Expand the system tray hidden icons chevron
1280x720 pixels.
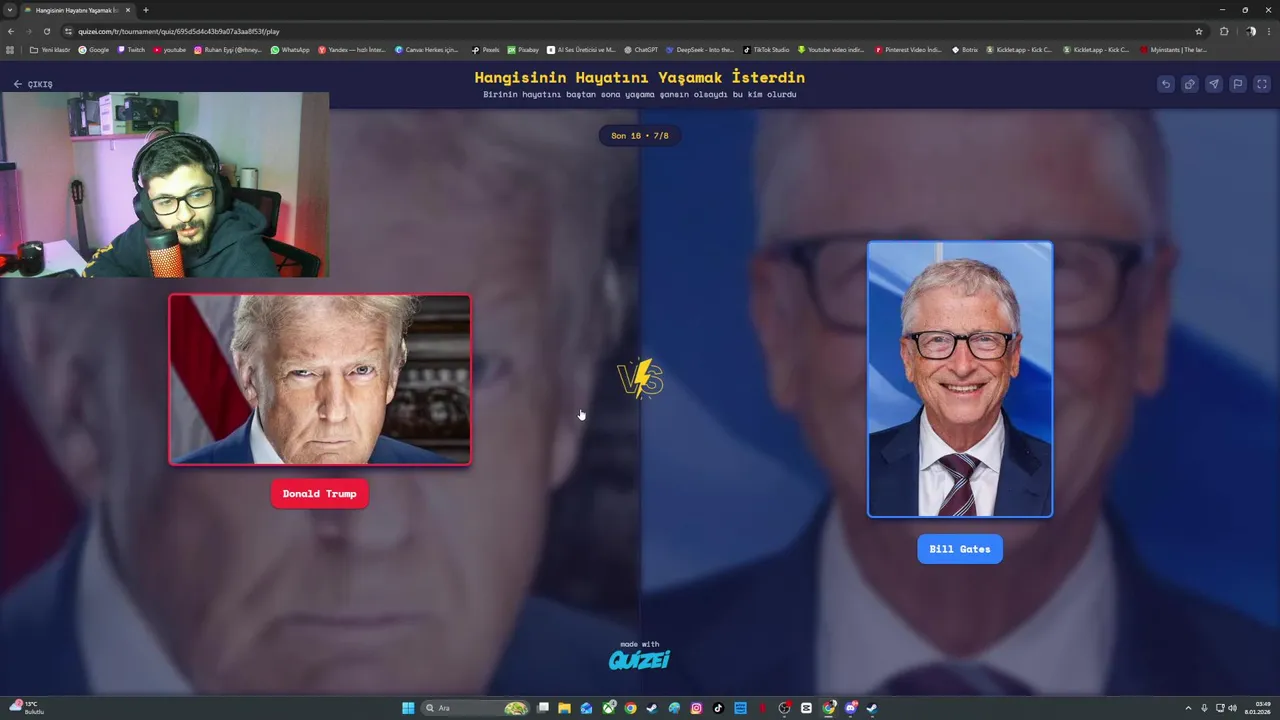(1188, 708)
